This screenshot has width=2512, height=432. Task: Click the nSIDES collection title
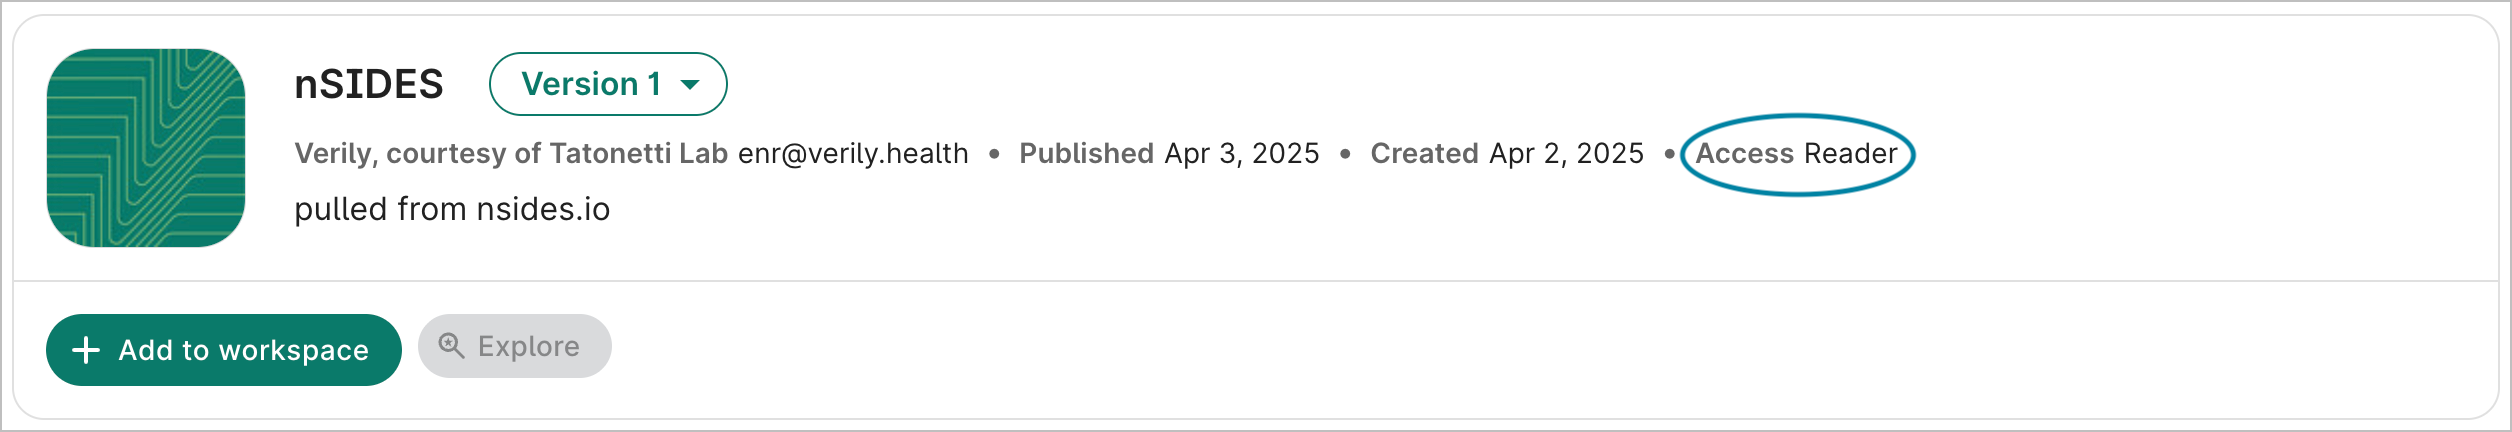click(369, 84)
